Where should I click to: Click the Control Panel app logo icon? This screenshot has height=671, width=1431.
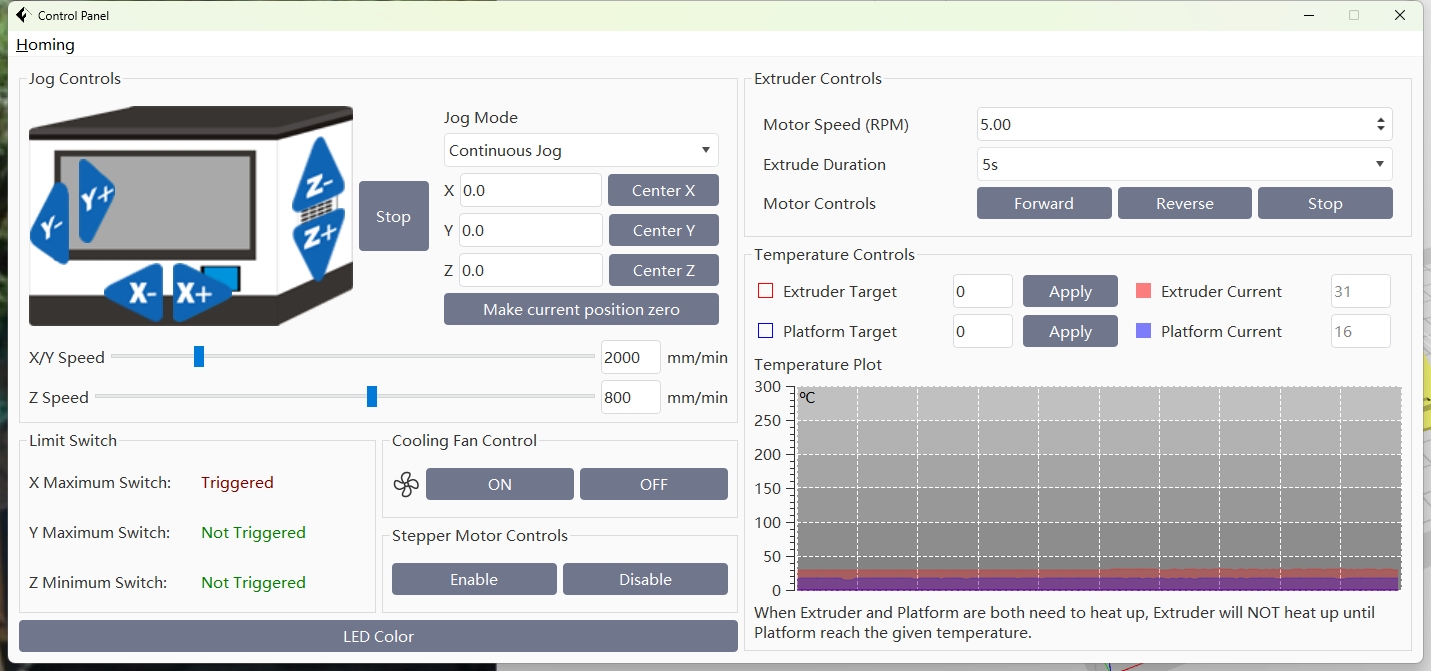coord(22,15)
